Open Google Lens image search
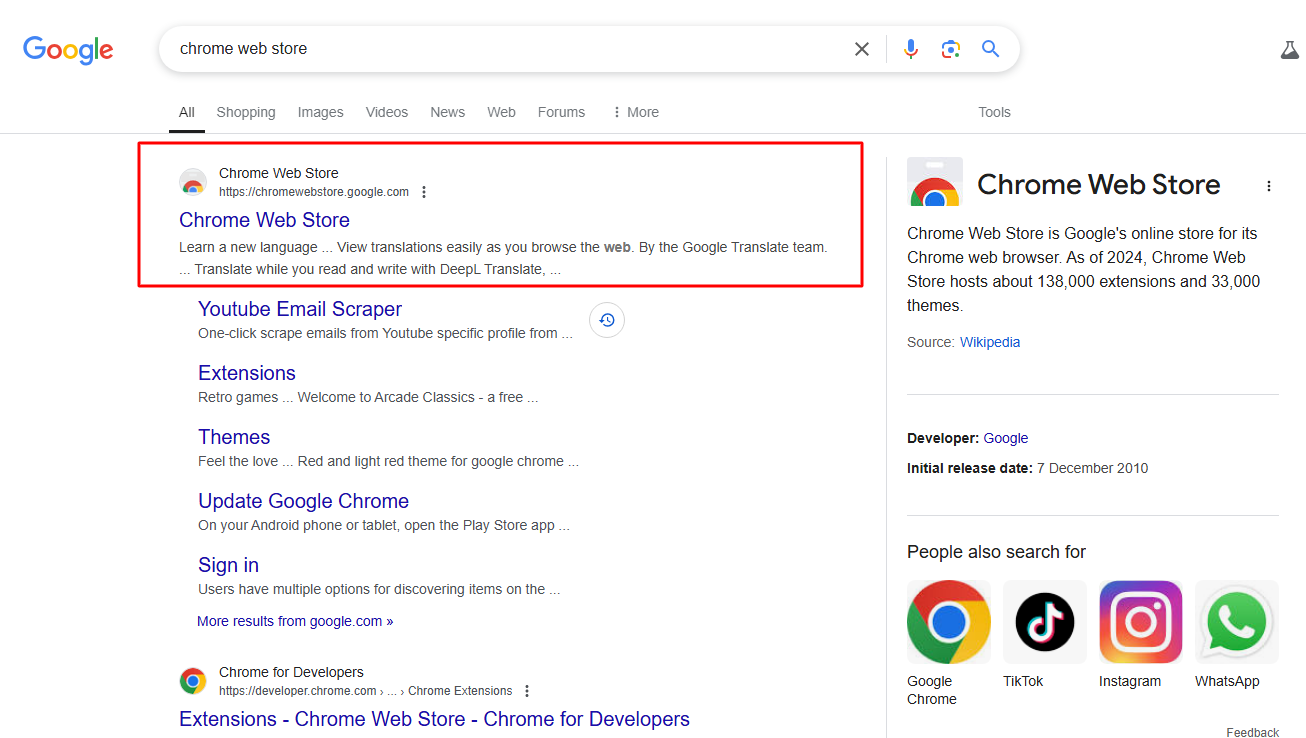Image resolution: width=1306 pixels, height=738 pixels. point(950,48)
